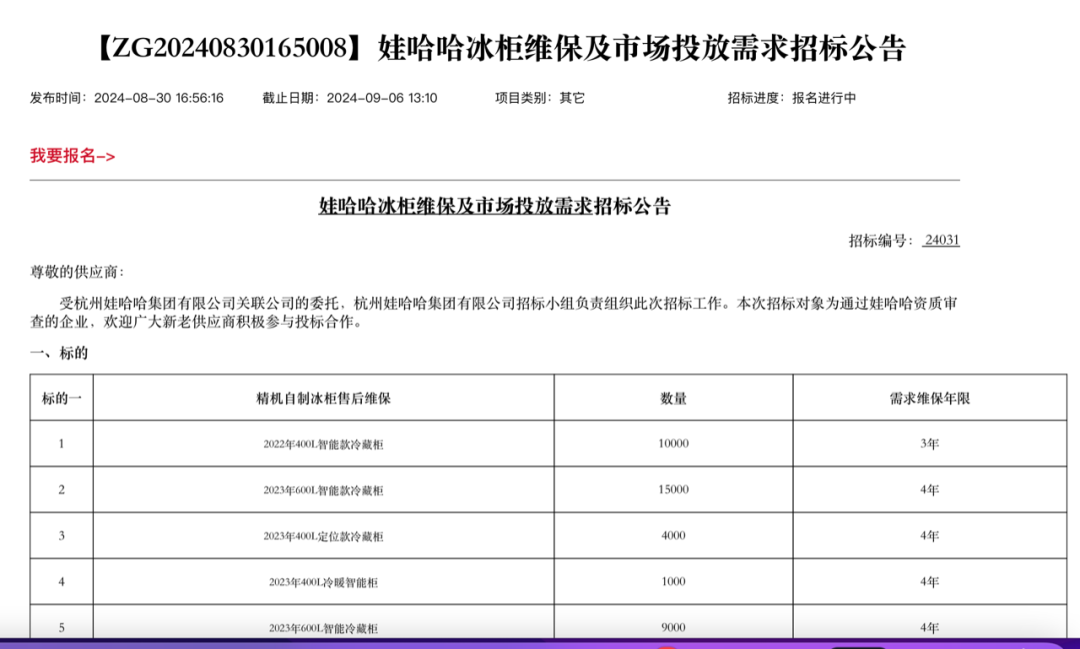Click the publish time 2024-08-30 16:56:16
Viewport: 1080px width, 649px height.
[x=158, y=98]
